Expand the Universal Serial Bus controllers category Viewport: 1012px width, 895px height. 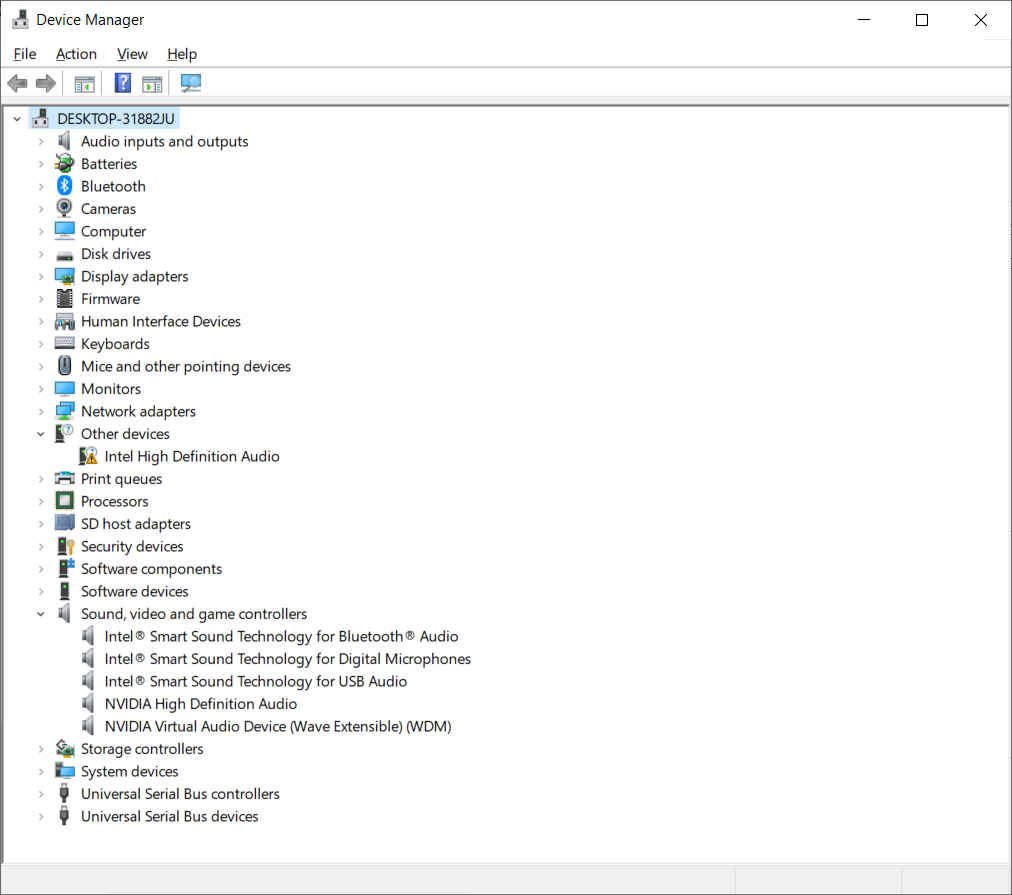coord(40,793)
